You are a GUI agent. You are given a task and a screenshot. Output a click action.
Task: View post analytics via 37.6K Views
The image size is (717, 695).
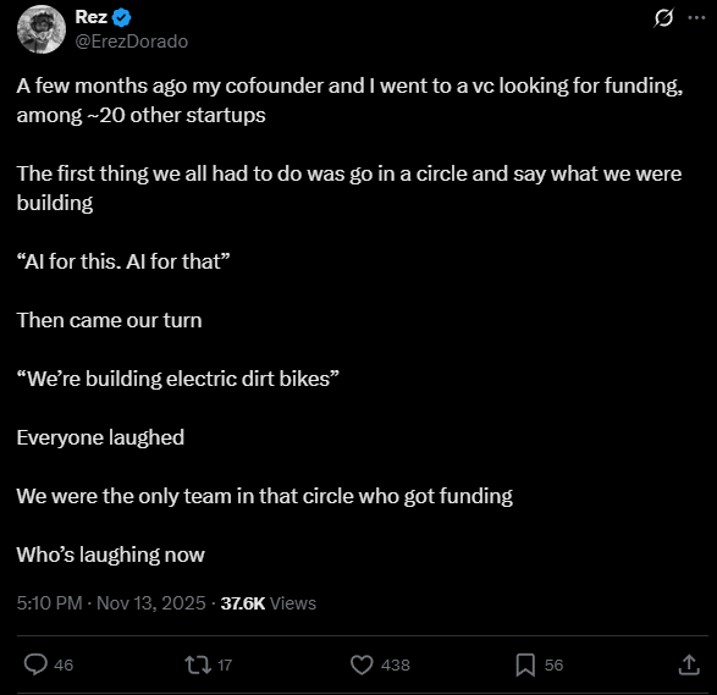click(268, 603)
